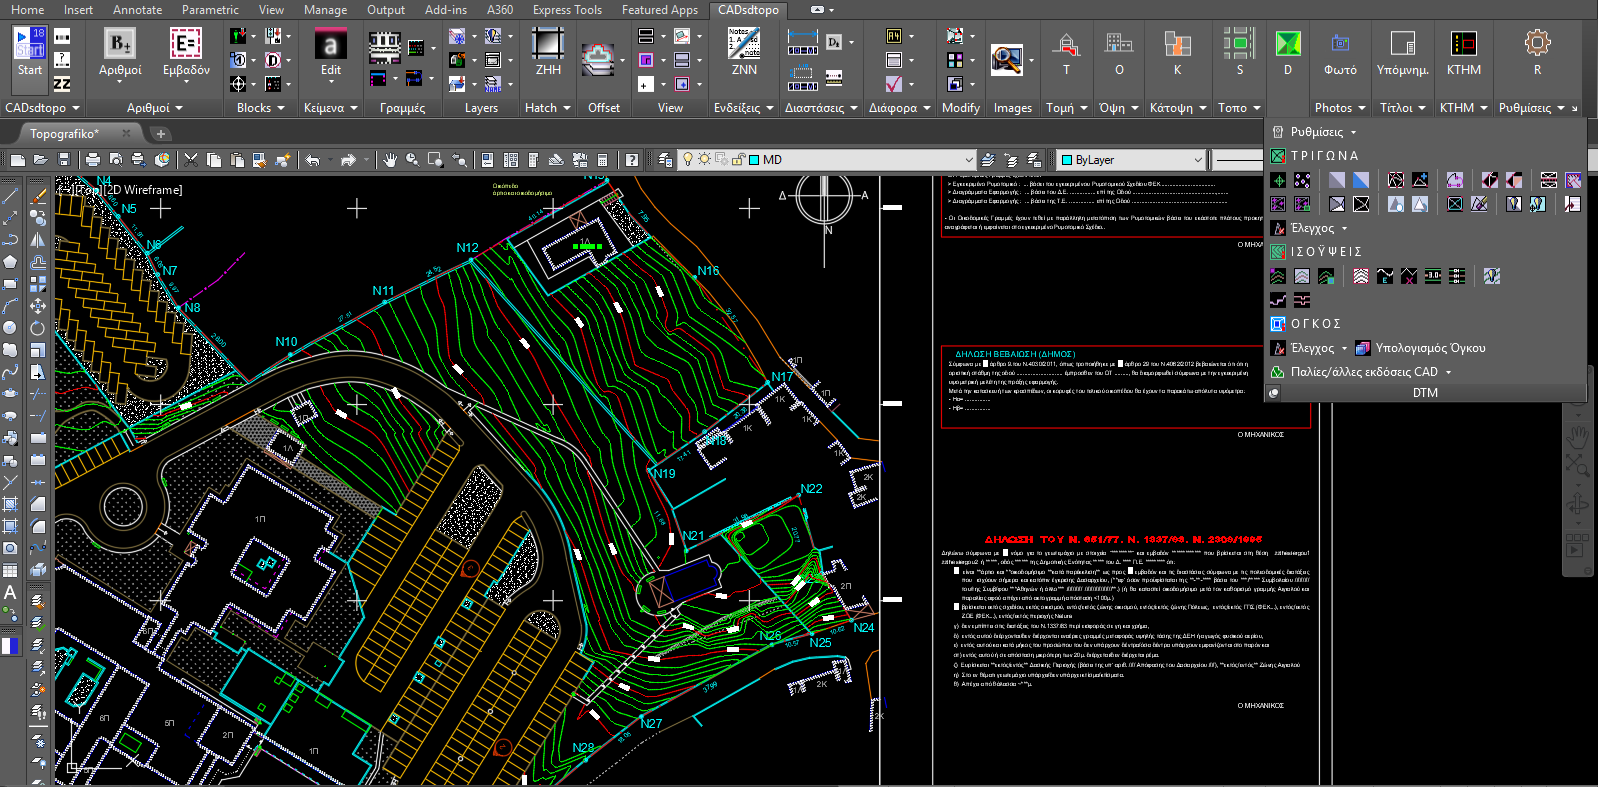Open the MD layer dropdown list
This screenshot has width=1598, height=787.
pos(967,160)
